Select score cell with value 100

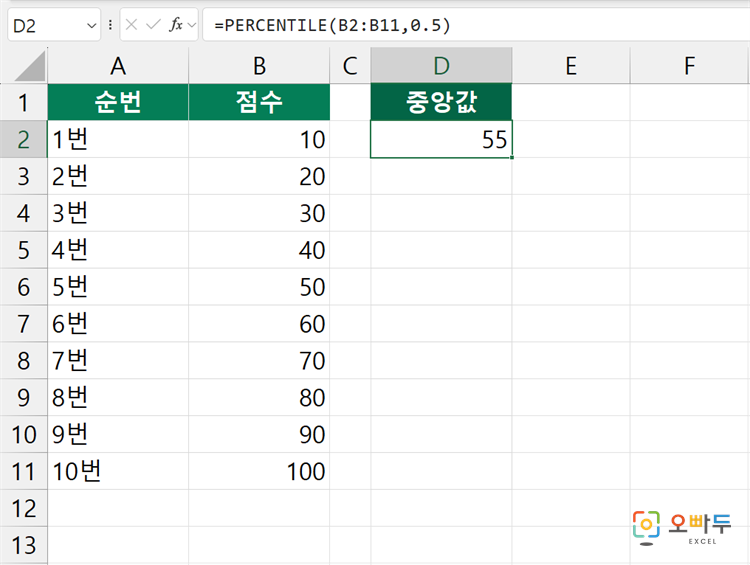coord(259,471)
